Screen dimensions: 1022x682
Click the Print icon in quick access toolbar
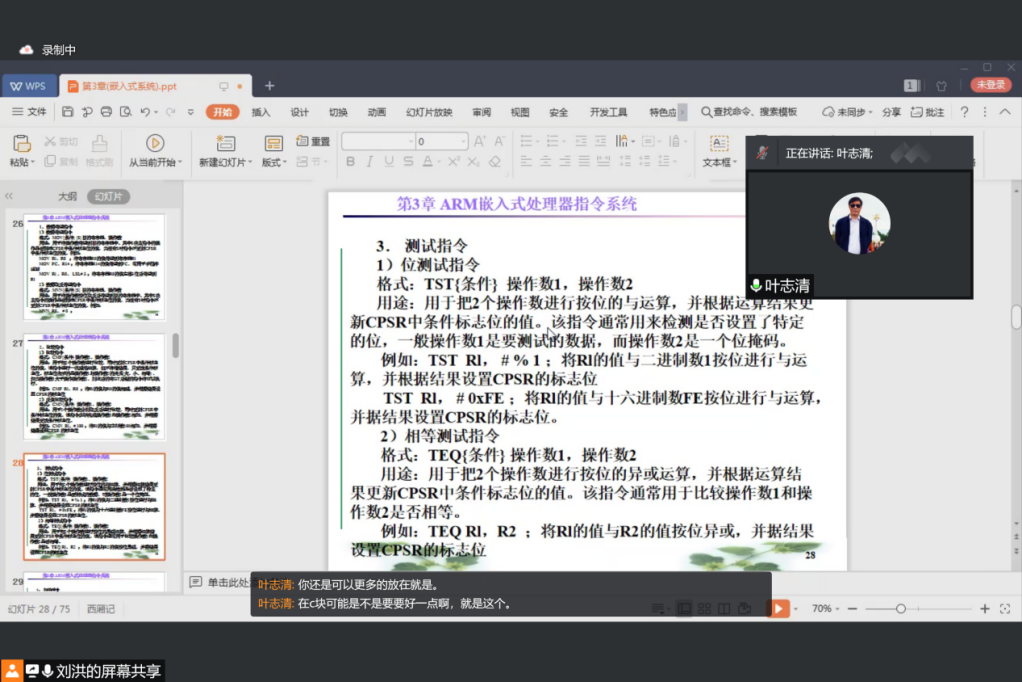click(106, 112)
